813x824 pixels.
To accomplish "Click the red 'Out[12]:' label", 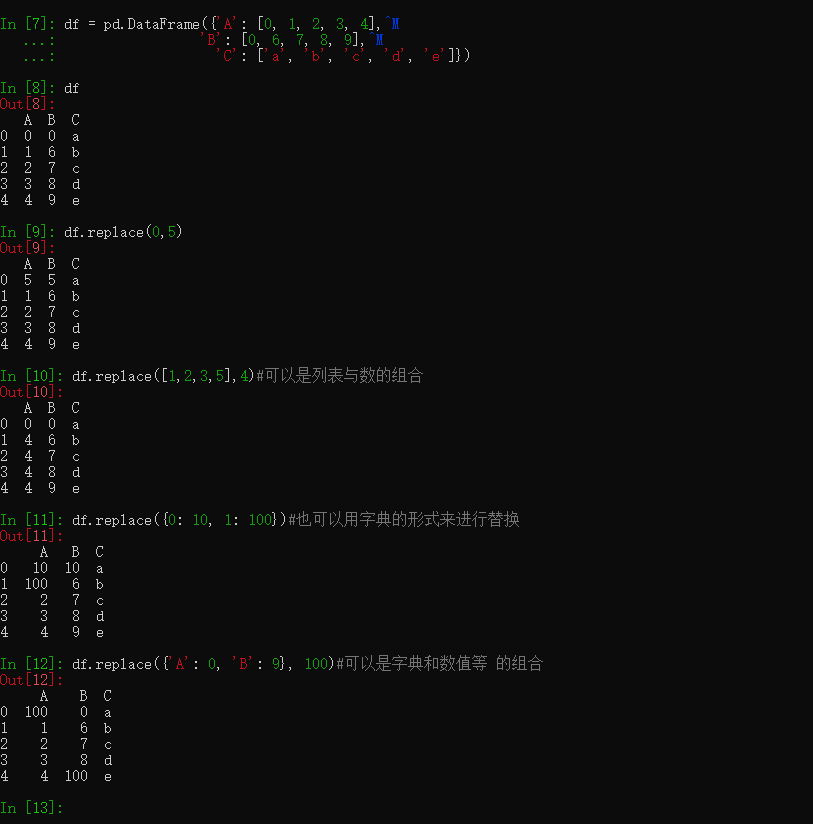I will (x=32, y=680).
